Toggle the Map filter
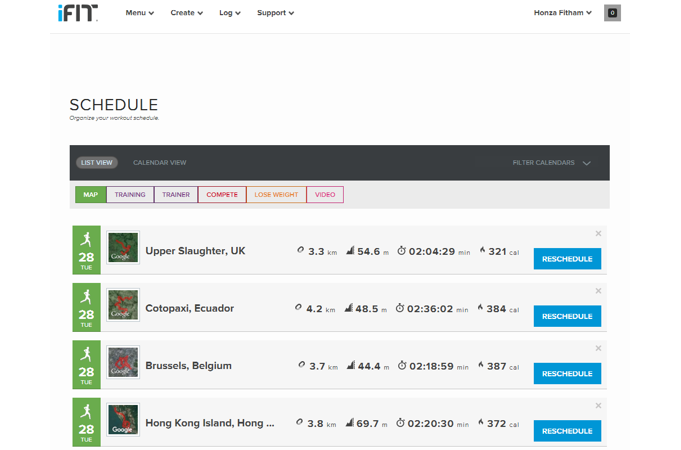Viewport: 681px width, 450px height. tap(90, 195)
